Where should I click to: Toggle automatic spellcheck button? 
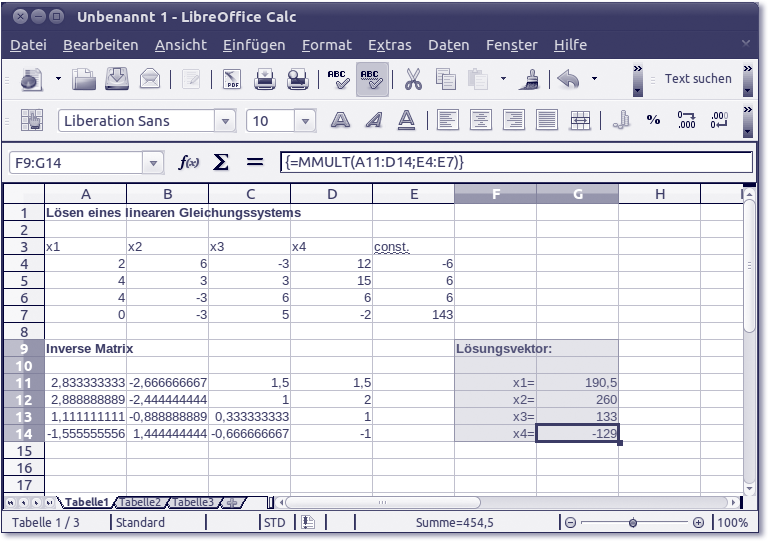[x=372, y=79]
